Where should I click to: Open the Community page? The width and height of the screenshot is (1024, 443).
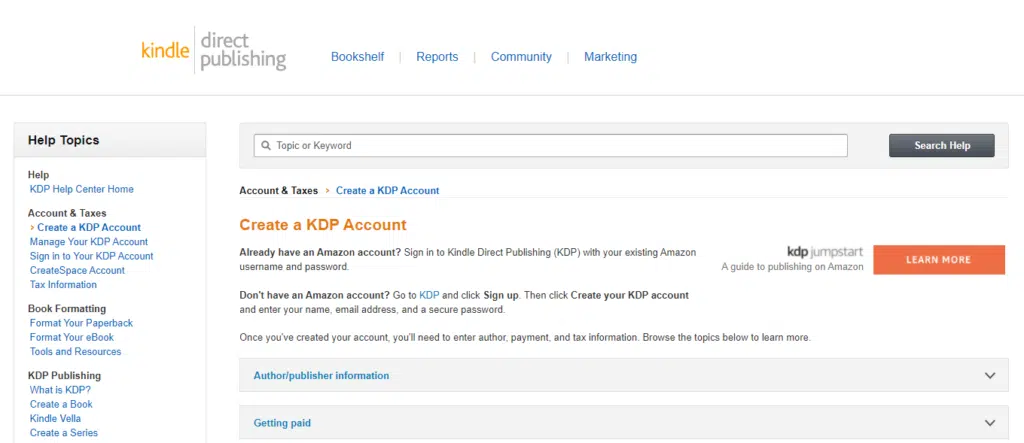point(521,57)
